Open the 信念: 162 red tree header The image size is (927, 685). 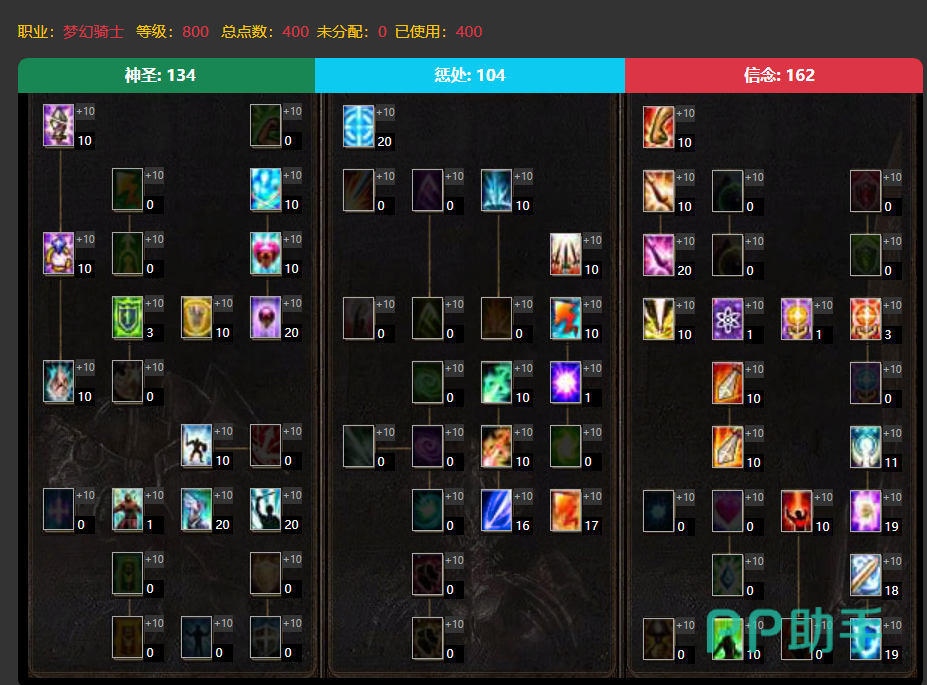click(774, 75)
